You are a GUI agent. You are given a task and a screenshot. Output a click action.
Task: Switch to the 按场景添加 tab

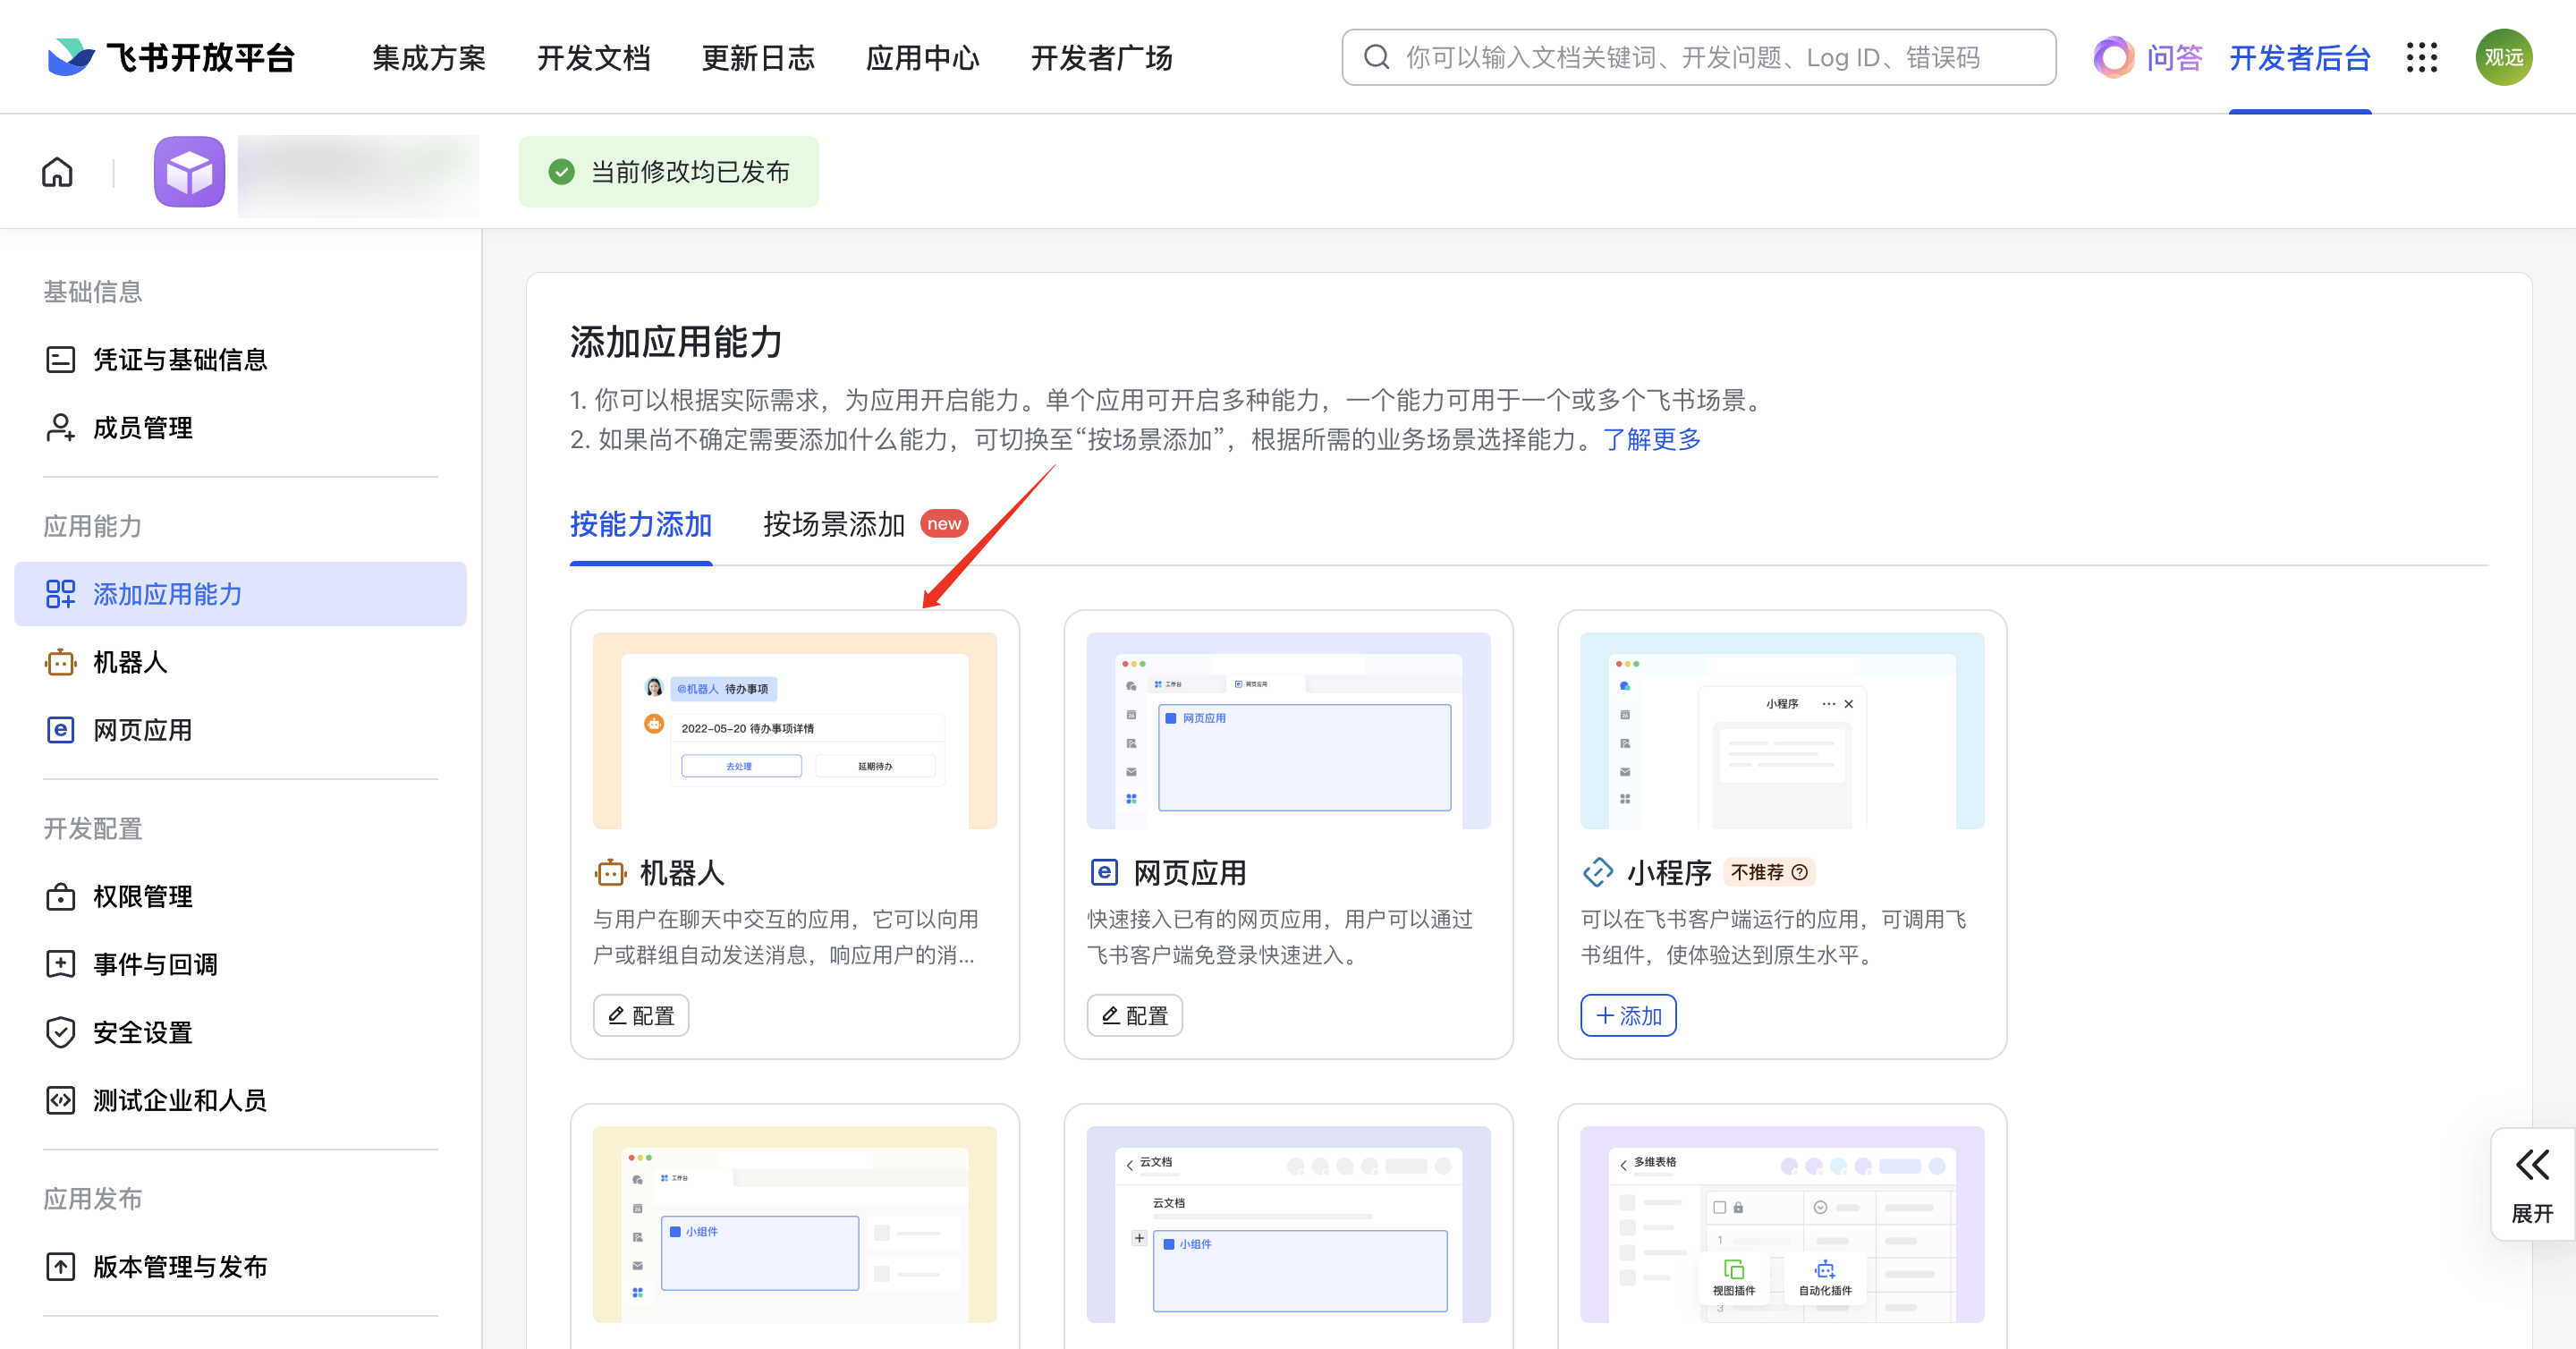[x=834, y=524]
